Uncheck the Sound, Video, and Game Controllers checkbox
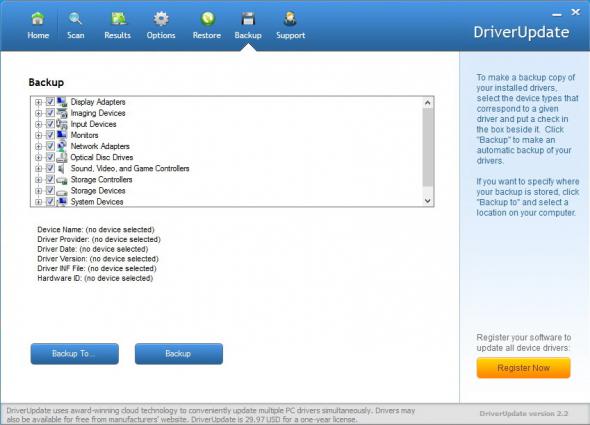590x425 pixels. tap(50, 168)
